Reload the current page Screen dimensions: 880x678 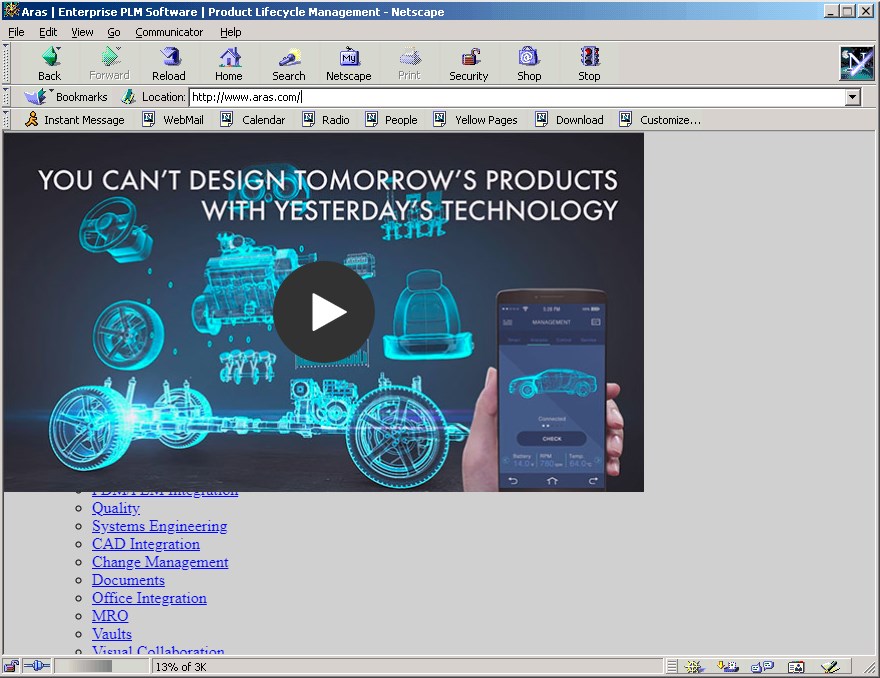coord(168,63)
